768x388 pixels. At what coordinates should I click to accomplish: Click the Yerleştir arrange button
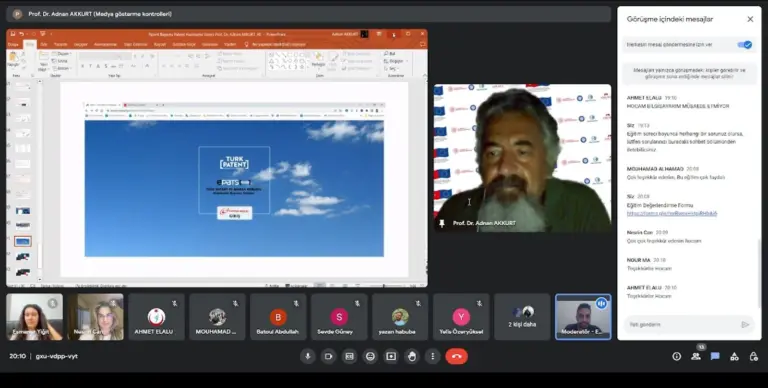[318, 61]
